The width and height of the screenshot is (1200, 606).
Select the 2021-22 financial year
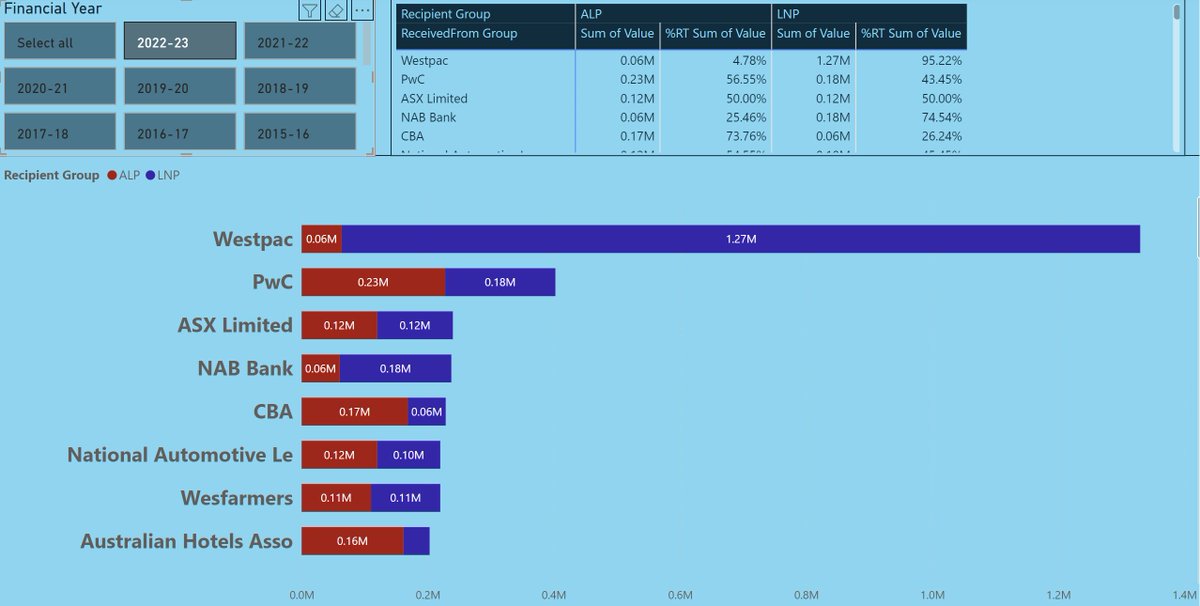(x=300, y=43)
